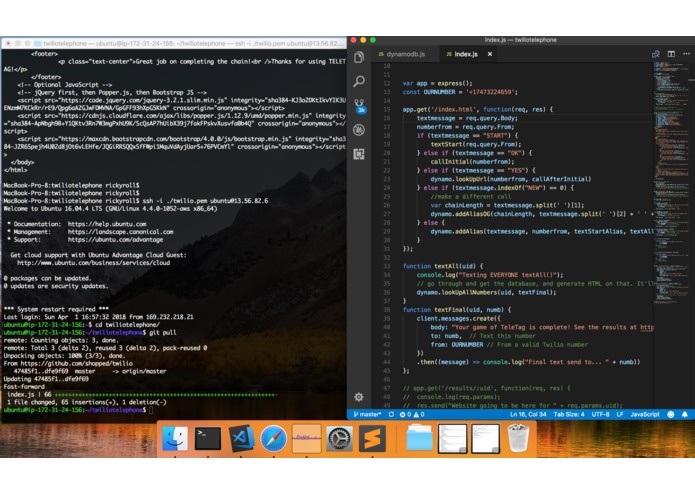Switch to the dynamodb.js tab
The width and height of the screenshot is (695, 494).
click(402, 54)
